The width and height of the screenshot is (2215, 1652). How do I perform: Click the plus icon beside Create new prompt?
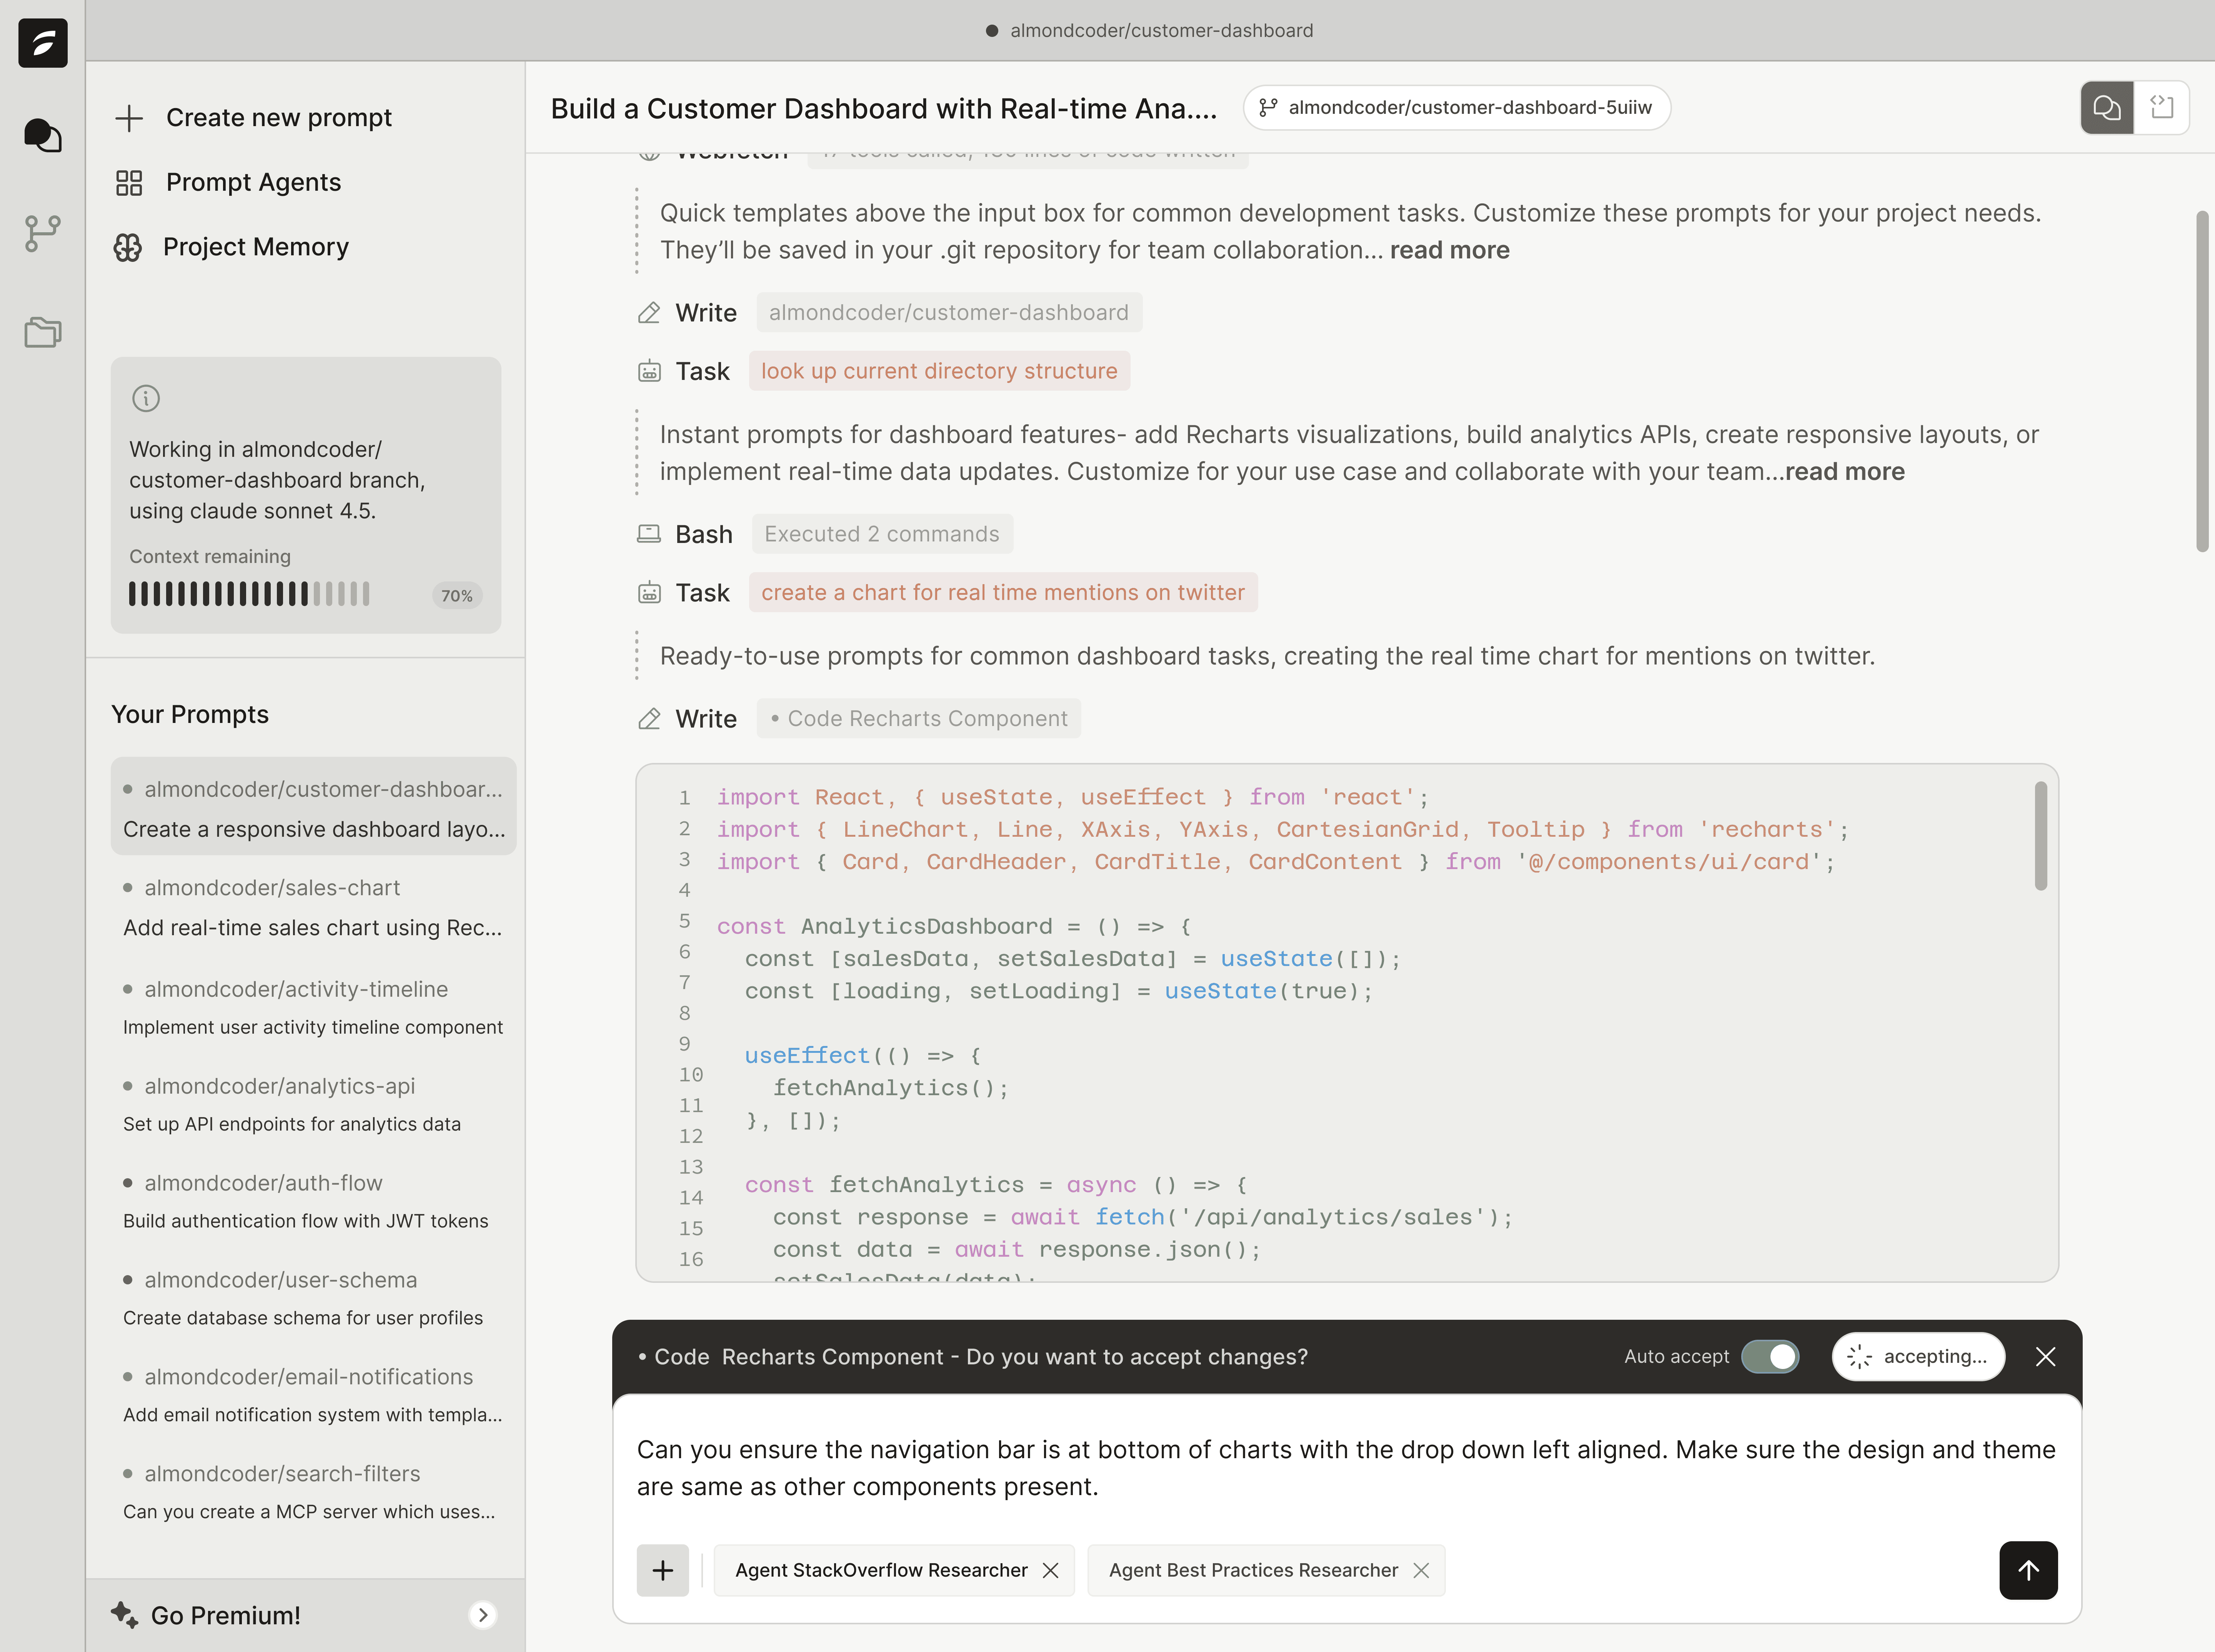click(x=129, y=118)
